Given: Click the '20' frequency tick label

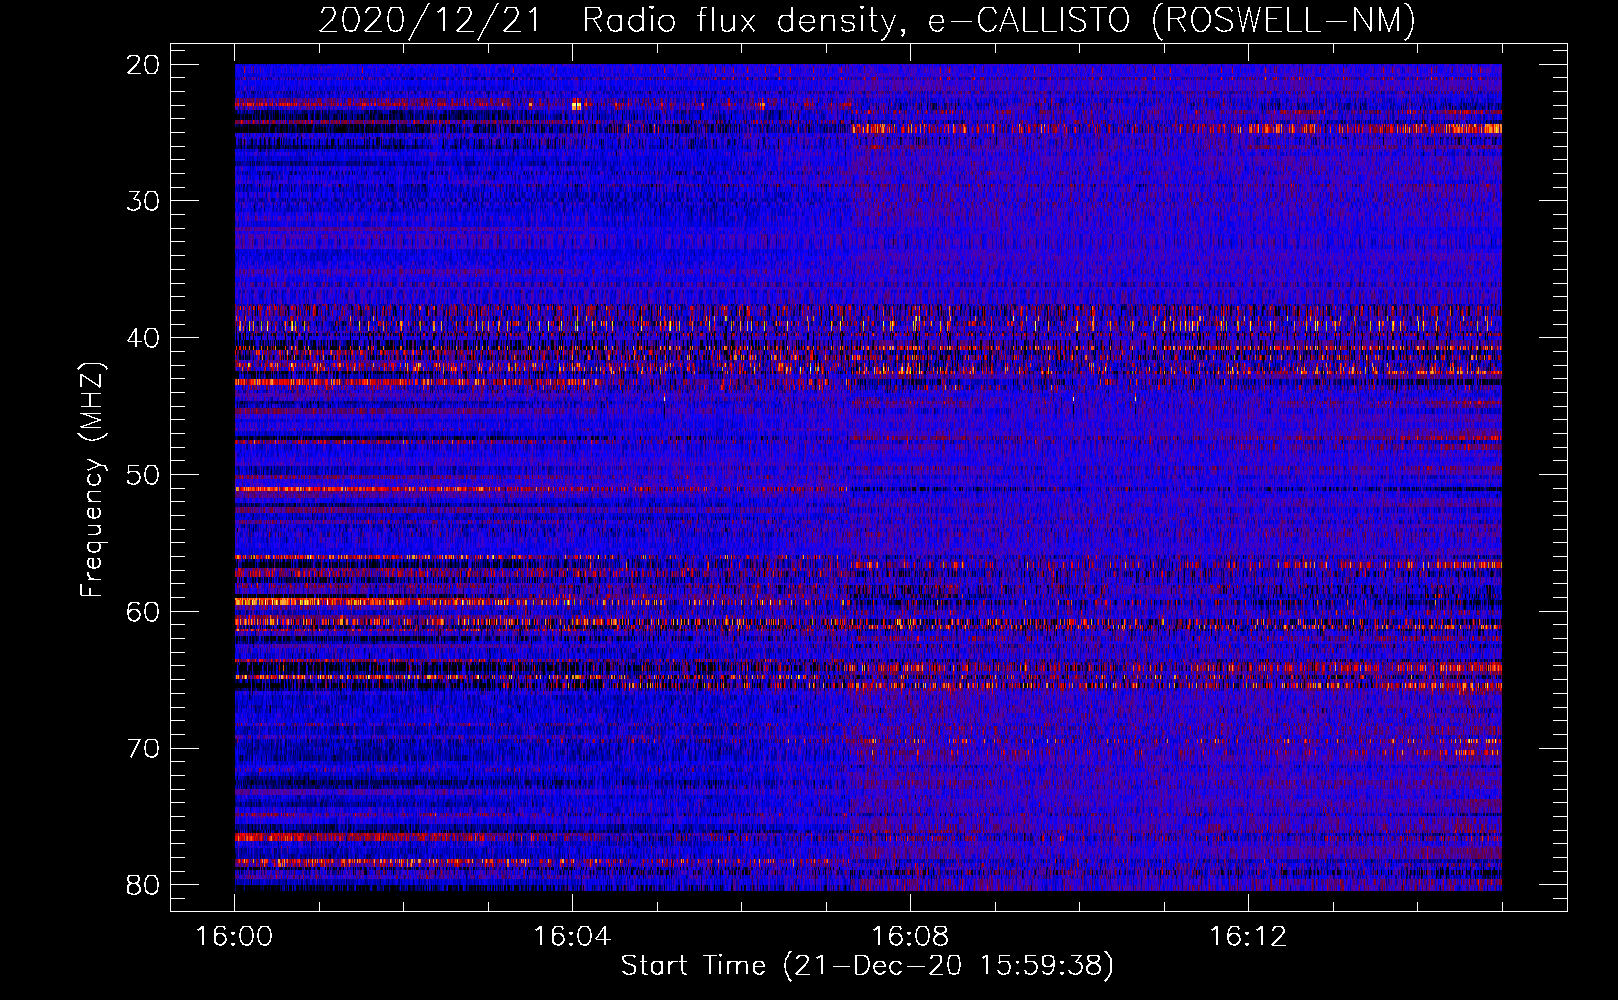Looking at the screenshot, I should click(x=144, y=65).
